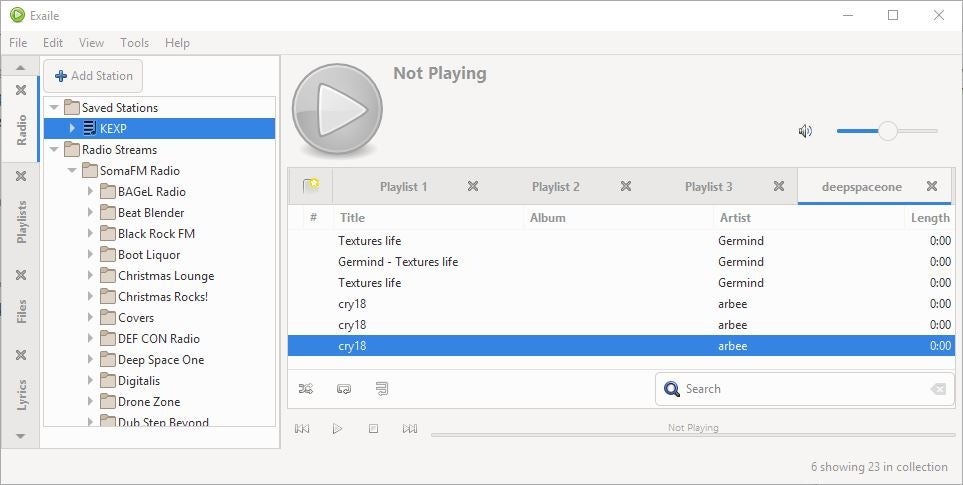Click the Add Station button
The width and height of the screenshot is (963, 485).
(93, 76)
